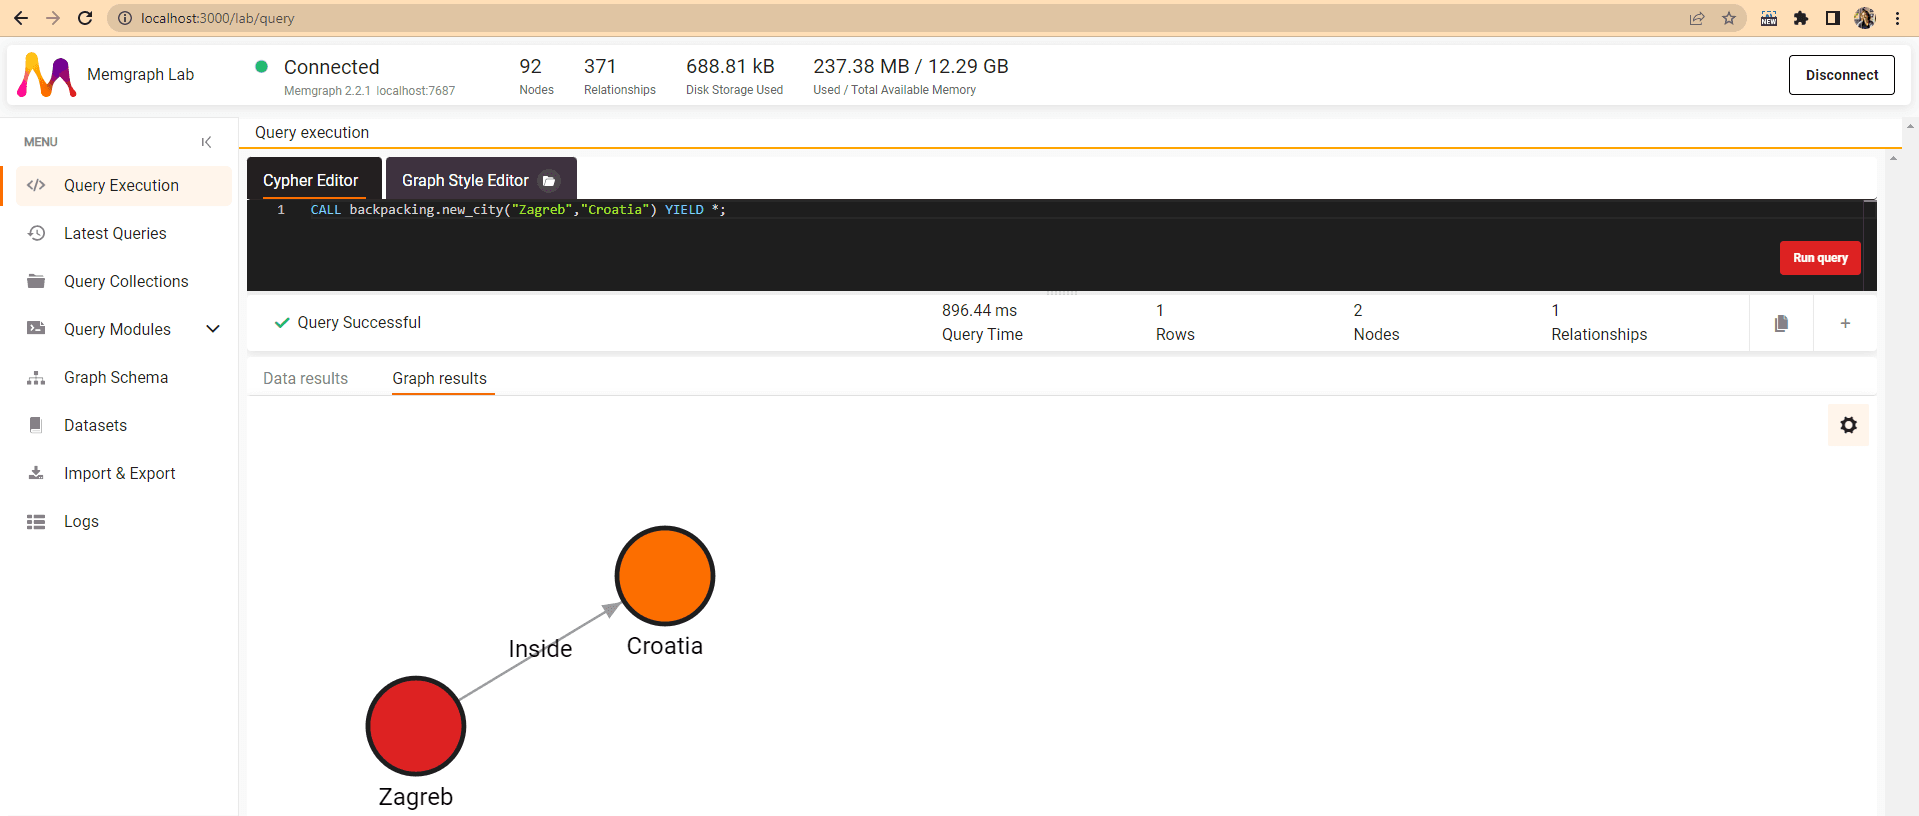Copy query results with clipboard icon

[x=1781, y=323]
